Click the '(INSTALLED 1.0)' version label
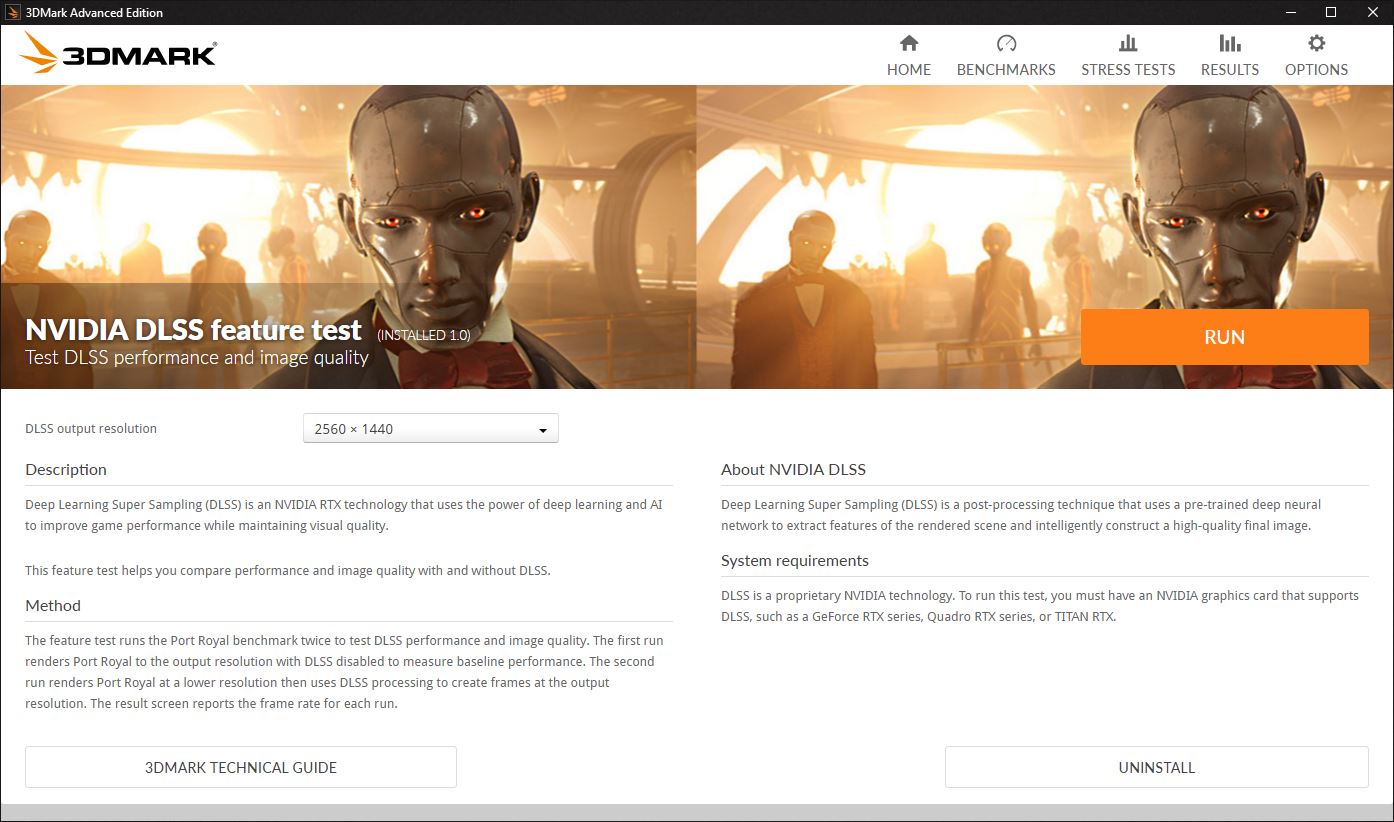The height and width of the screenshot is (822, 1394). [x=423, y=335]
